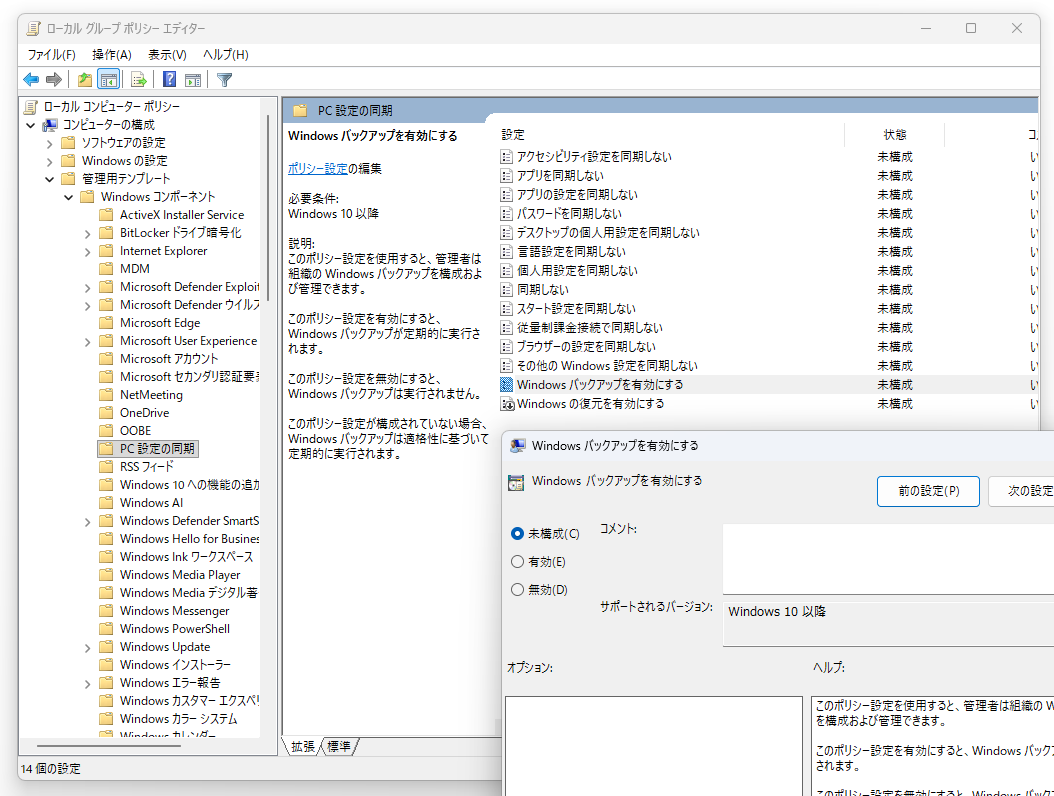Collapse the Windows コンポーネント node
This screenshot has width=1054, height=796.
pyautogui.click(x=69, y=197)
